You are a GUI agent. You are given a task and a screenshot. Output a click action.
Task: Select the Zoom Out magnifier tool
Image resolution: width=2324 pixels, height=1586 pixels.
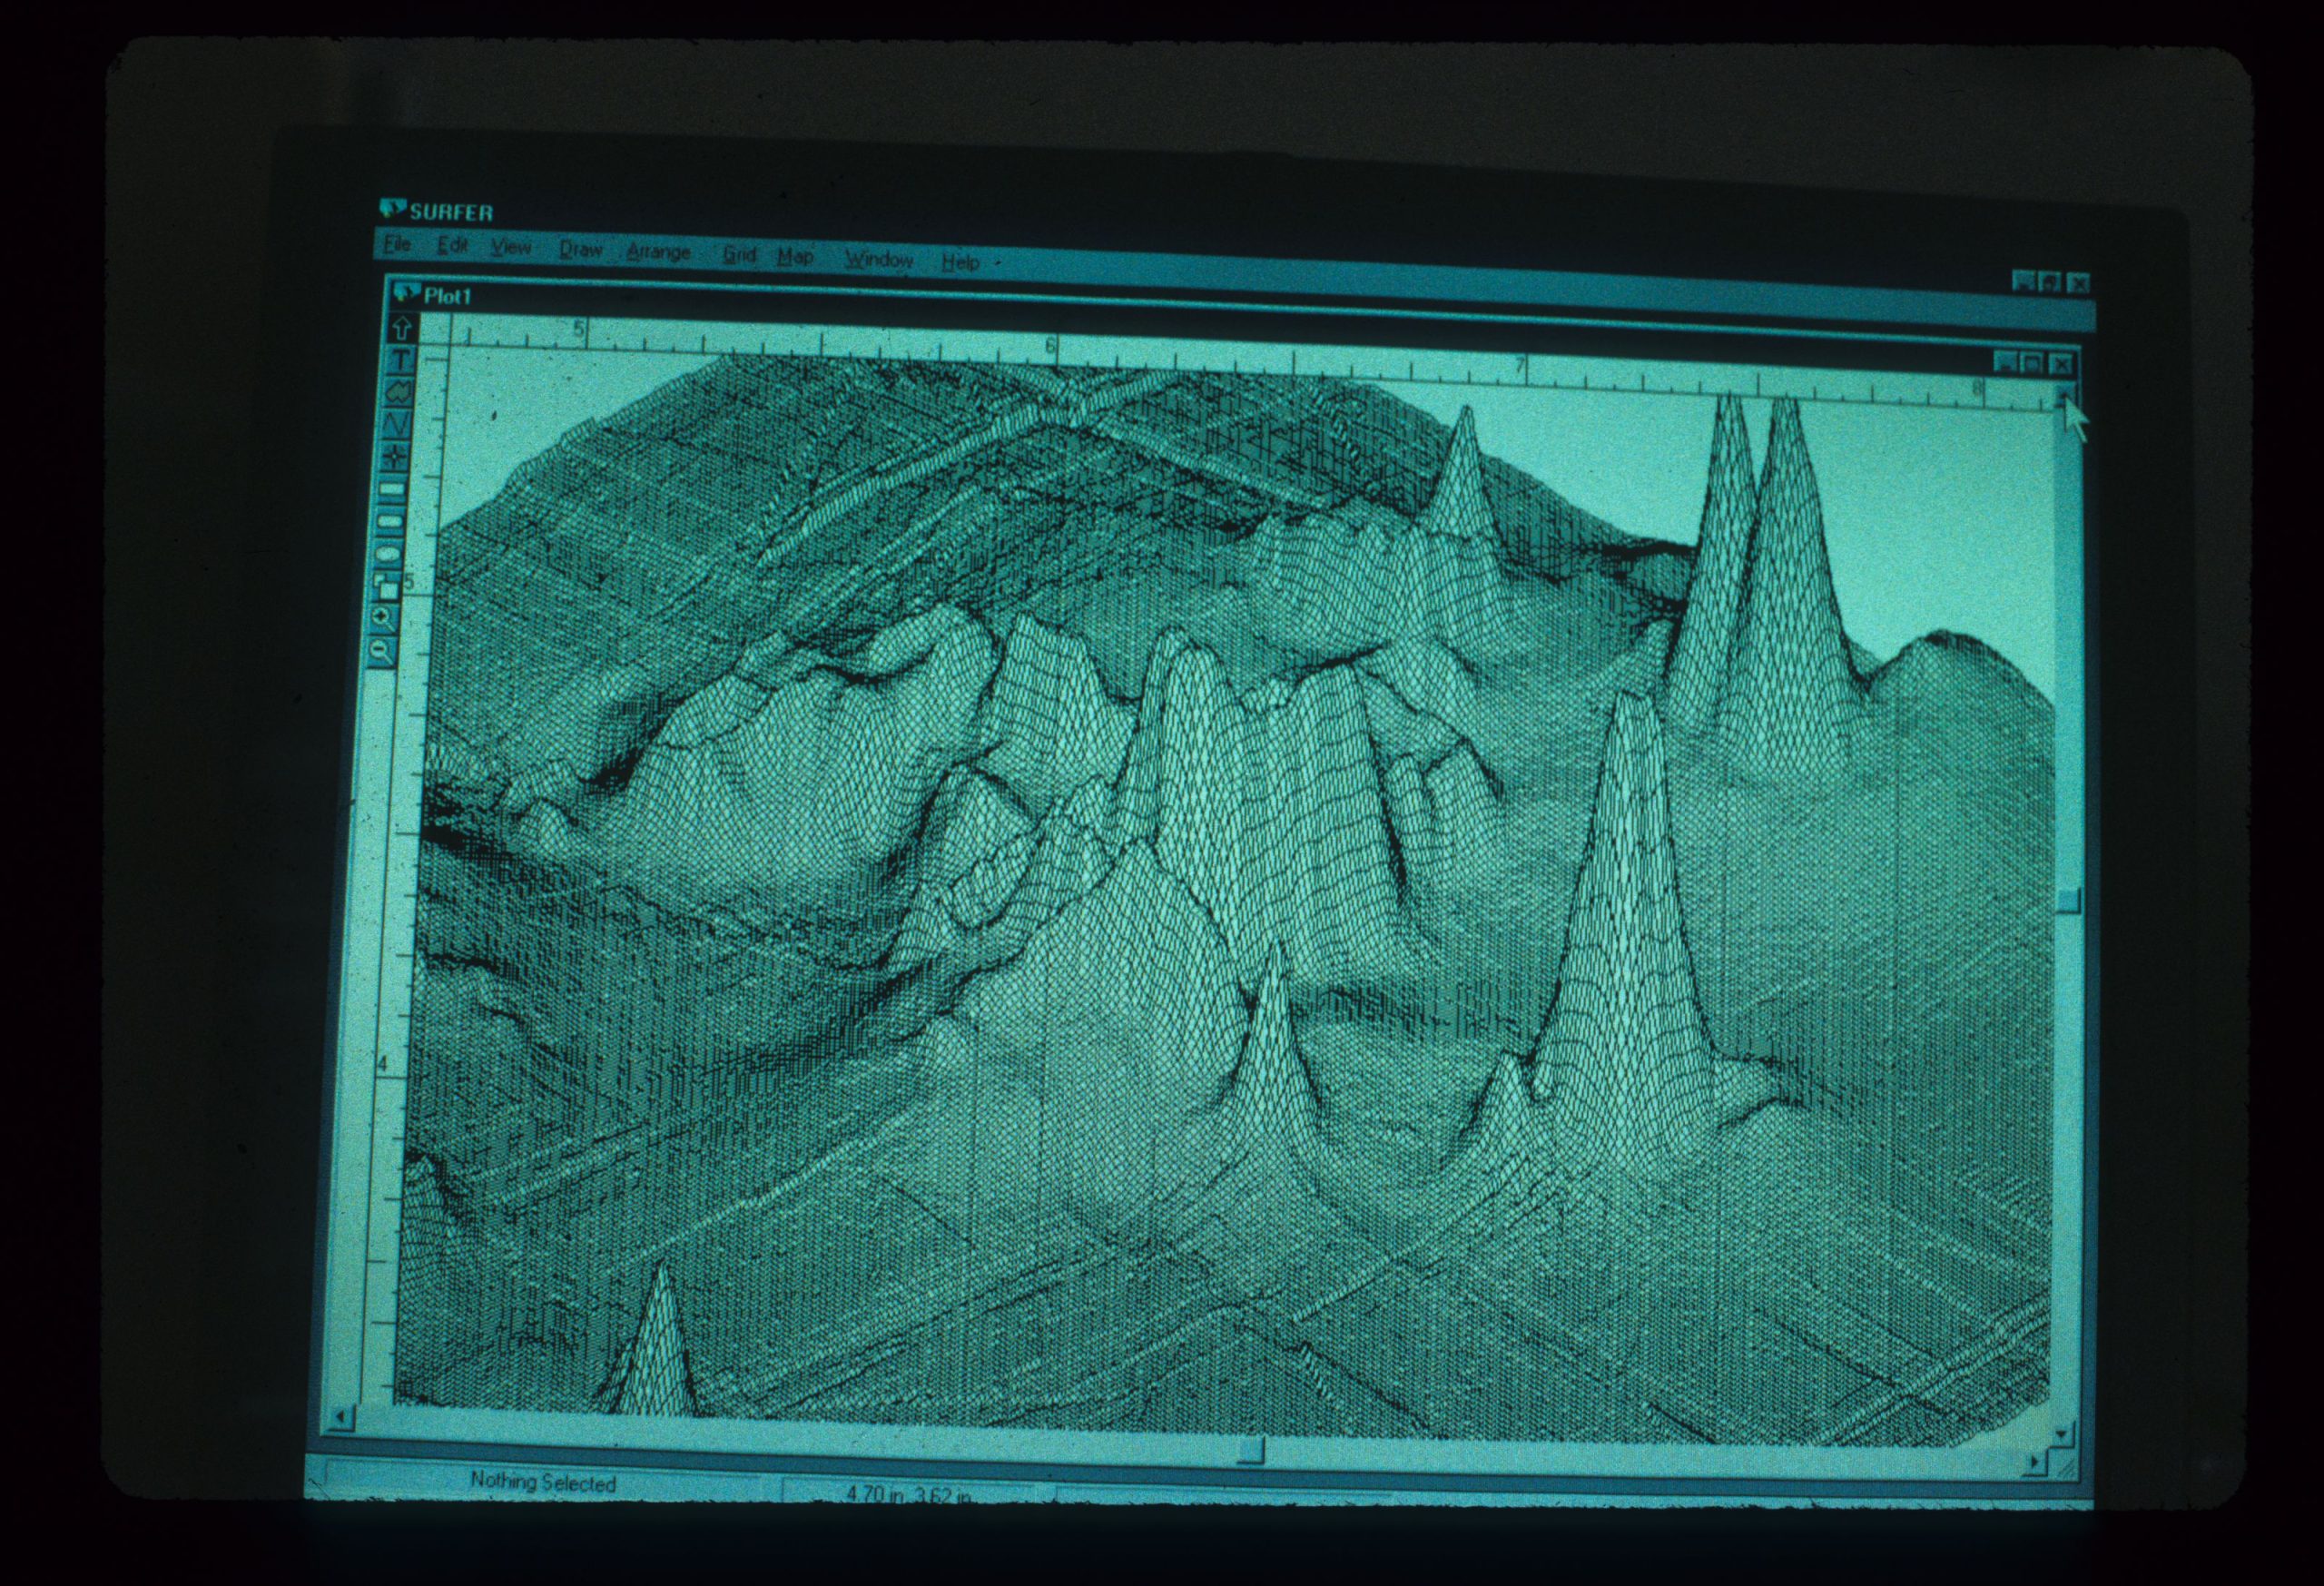click(383, 652)
